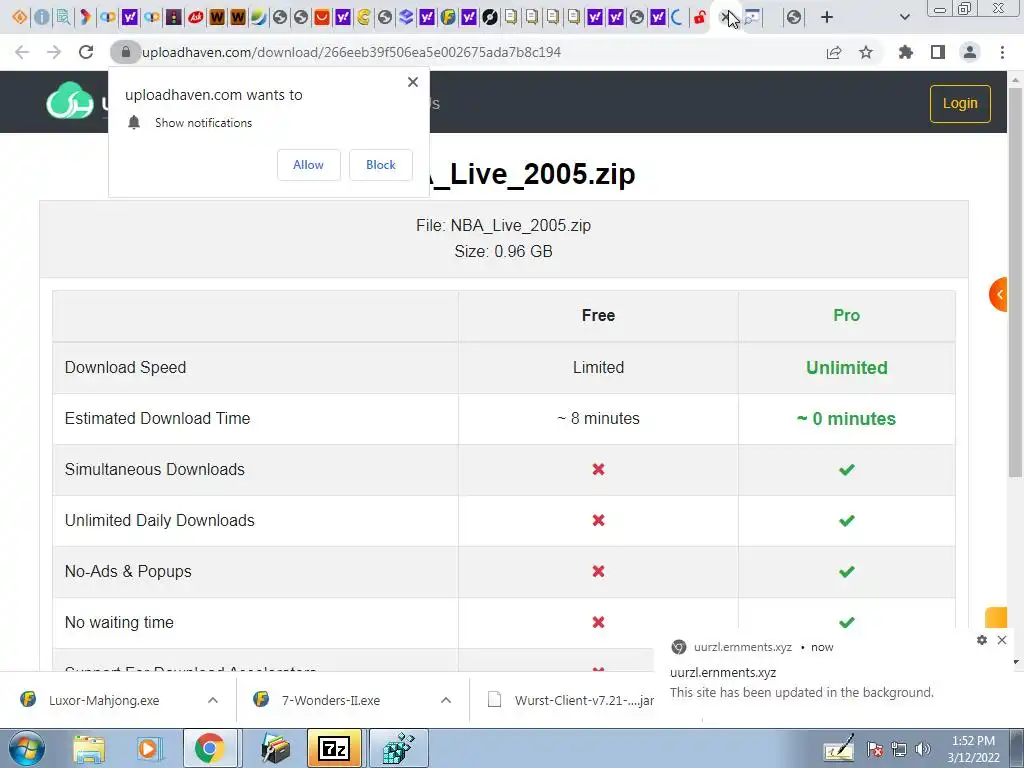Click 'File: NBA_Live_2005.zip' text

coord(504,225)
